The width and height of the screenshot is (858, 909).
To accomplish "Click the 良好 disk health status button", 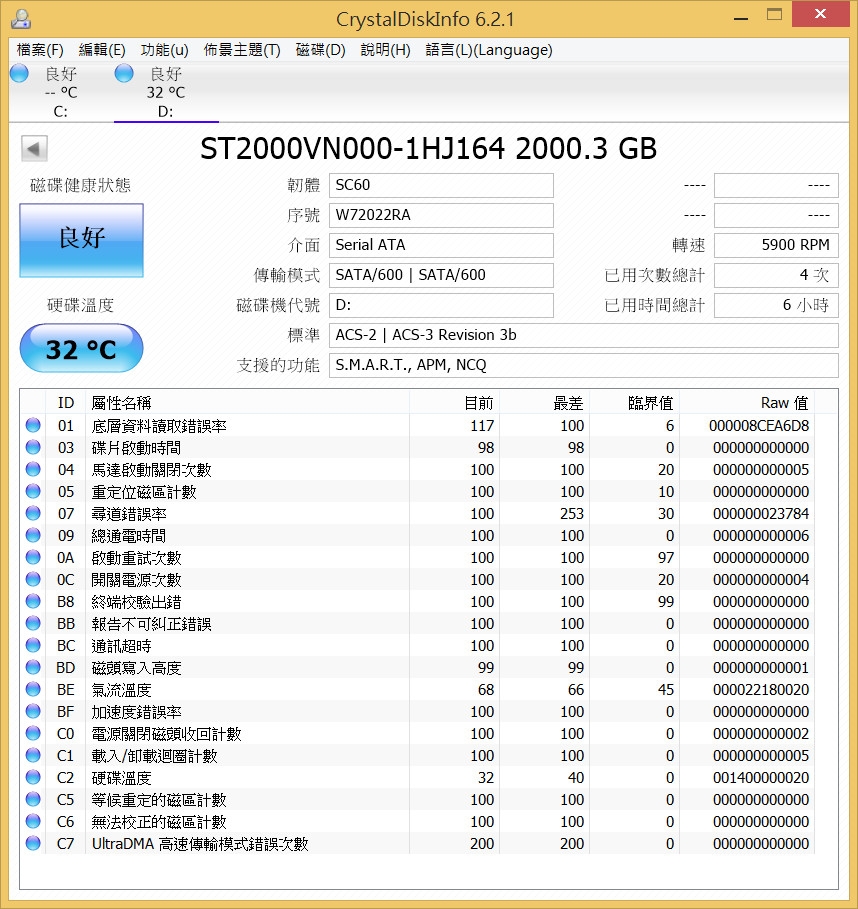I will click(x=82, y=240).
